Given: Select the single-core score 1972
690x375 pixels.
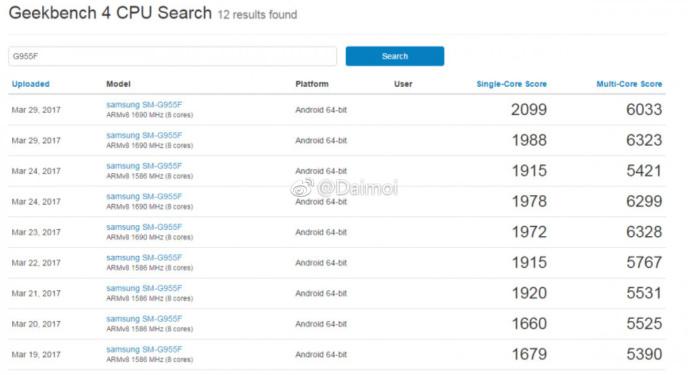Looking at the screenshot, I should [529, 232].
